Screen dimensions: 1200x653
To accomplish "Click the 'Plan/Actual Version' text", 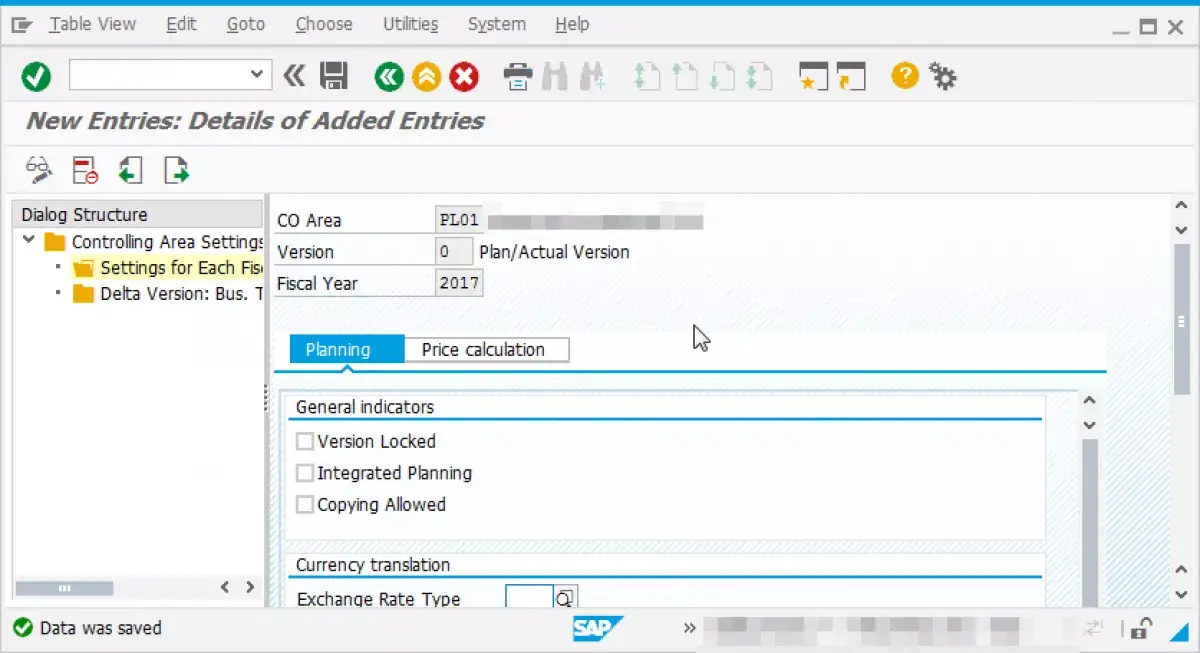I will click(555, 252).
